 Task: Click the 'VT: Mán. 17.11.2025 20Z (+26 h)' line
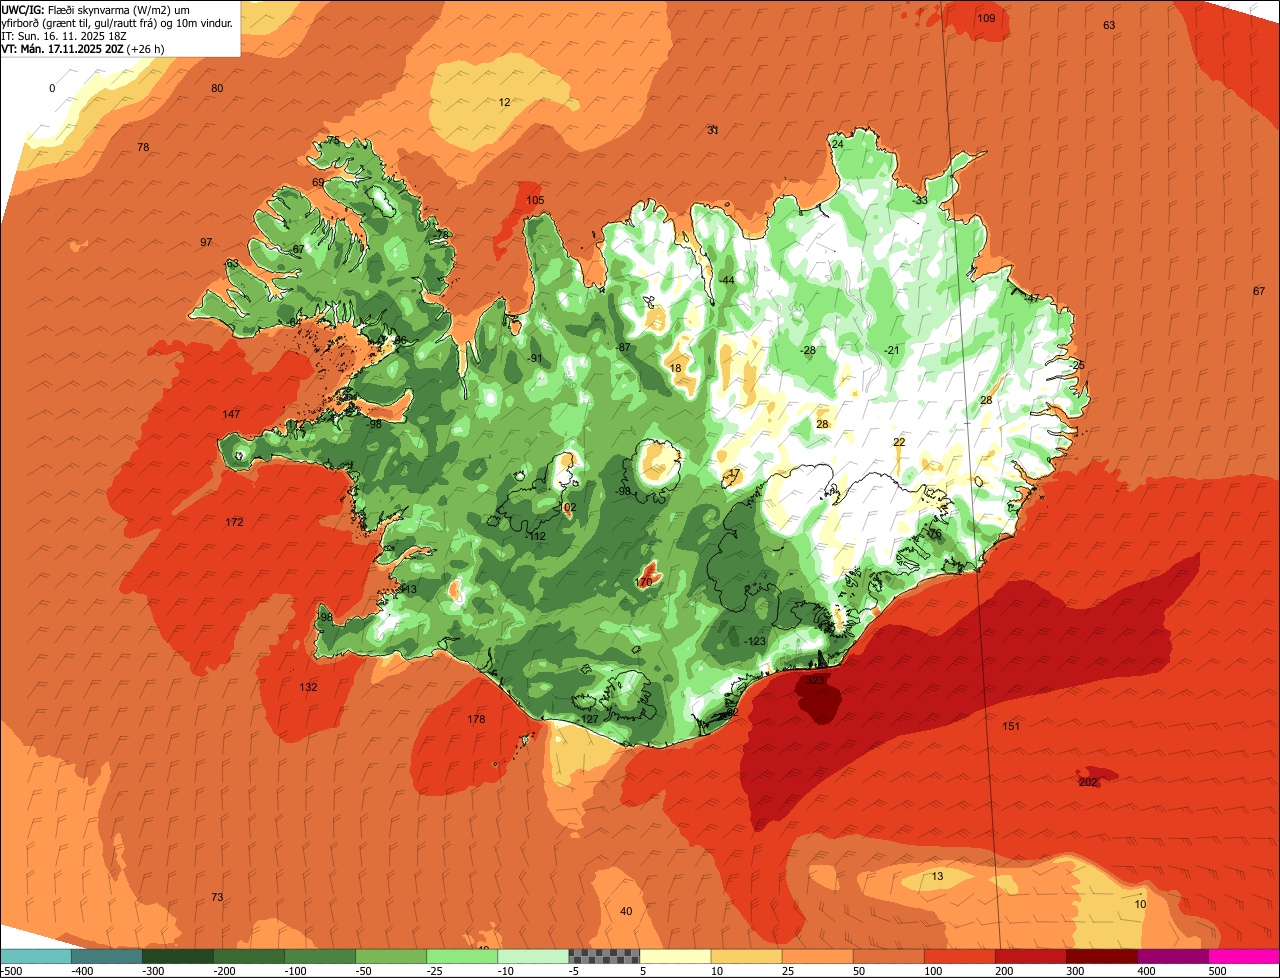[84, 49]
